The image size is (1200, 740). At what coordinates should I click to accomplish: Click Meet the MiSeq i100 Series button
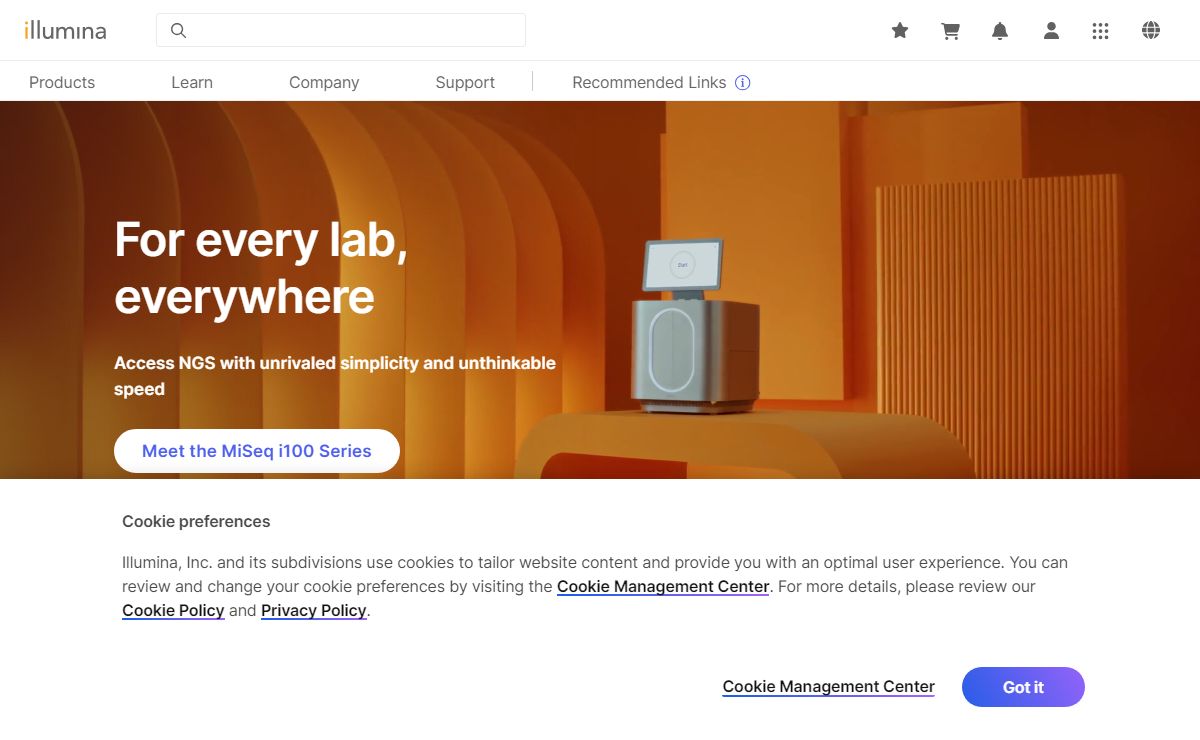coord(257,451)
